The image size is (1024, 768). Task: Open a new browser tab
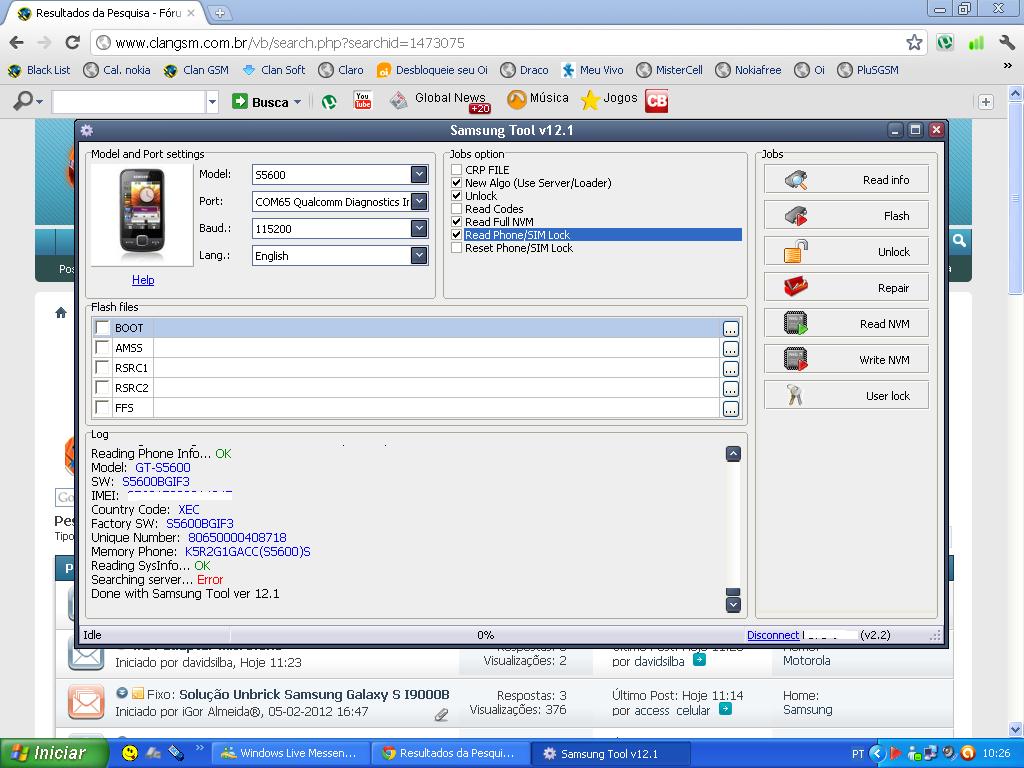pos(219,13)
